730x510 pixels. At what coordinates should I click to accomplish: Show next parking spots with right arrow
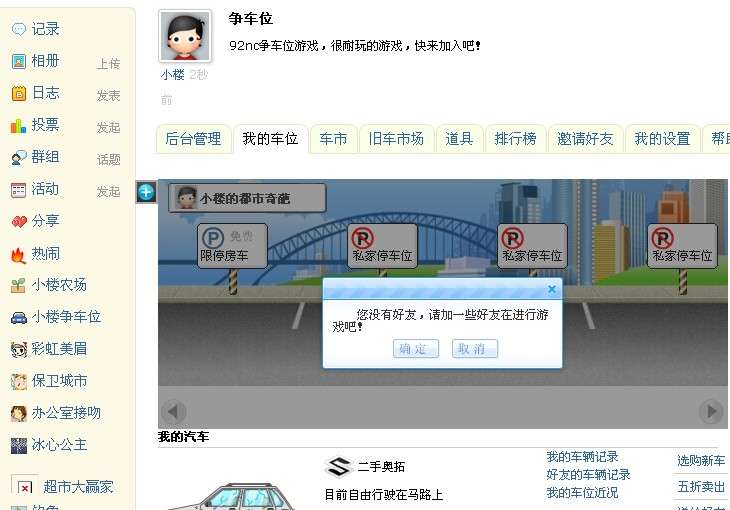[x=711, y=411]
